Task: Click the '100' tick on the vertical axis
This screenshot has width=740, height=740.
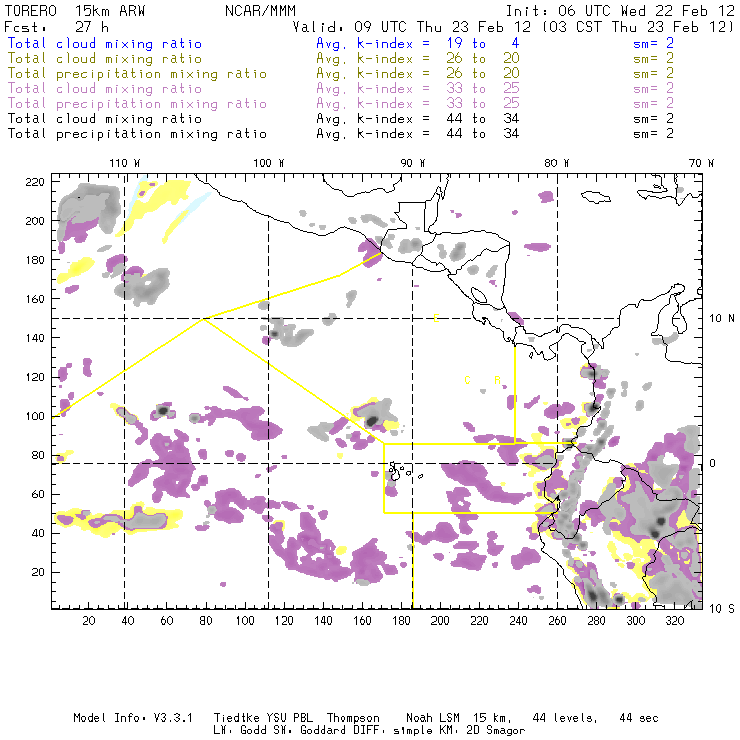Action: pyautogui.click(x=35, y=416)
